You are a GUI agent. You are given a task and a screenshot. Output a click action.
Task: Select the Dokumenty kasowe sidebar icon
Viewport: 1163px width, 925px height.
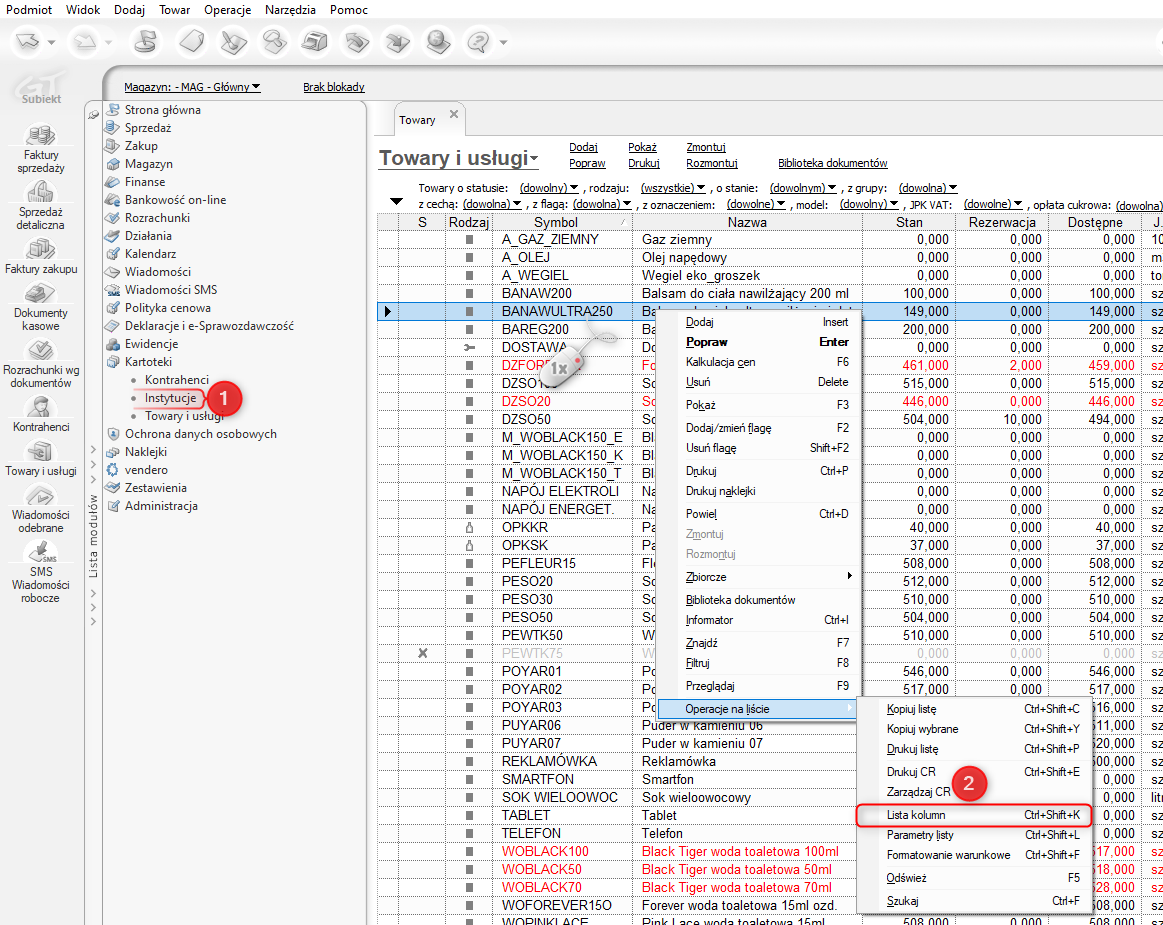point(41,295)
